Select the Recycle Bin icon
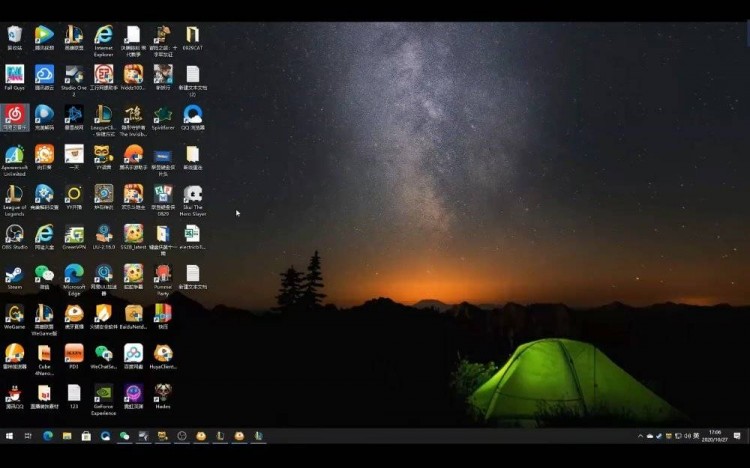Viewport: 750px width, 468px height. [14, 35]
